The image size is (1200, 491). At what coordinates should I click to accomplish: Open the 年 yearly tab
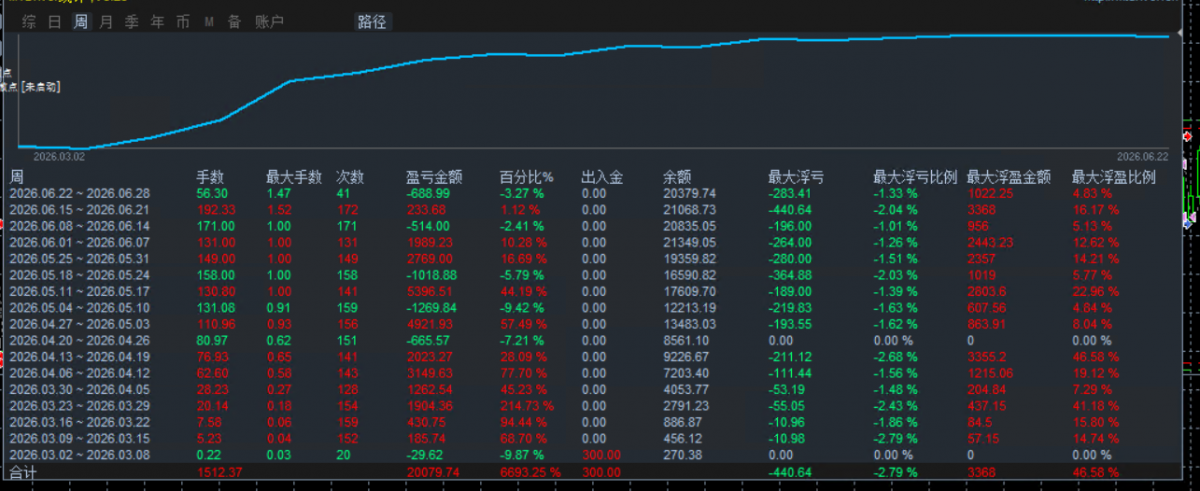pos(157,21)
